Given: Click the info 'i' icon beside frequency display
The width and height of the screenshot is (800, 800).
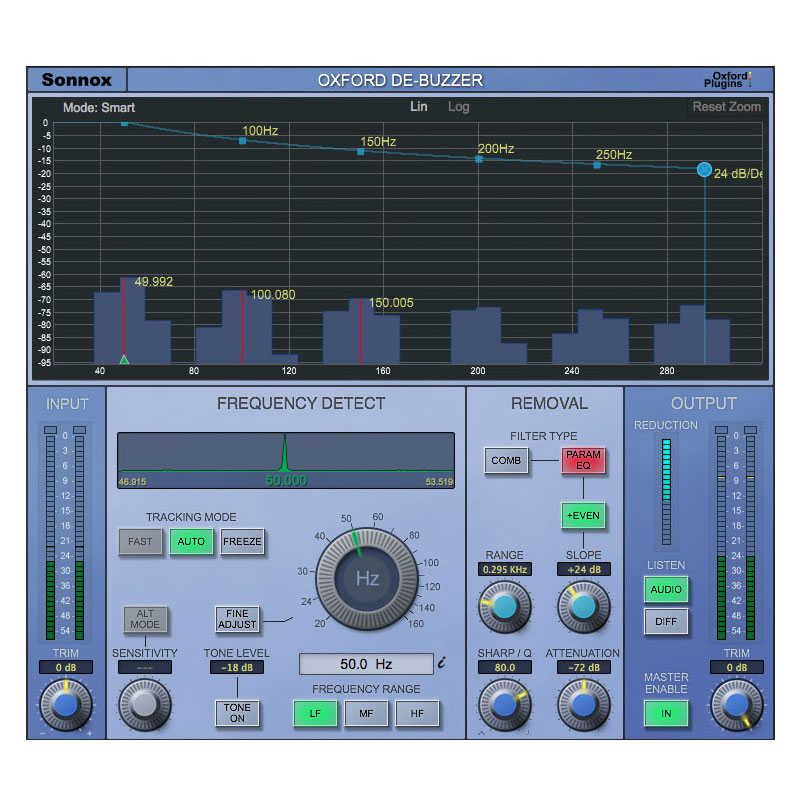Looking at the screenshot, I should coord(442,663).
